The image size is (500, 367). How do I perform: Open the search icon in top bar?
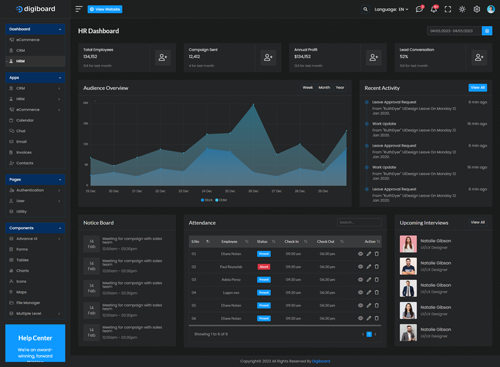click(x=365, y=9)
